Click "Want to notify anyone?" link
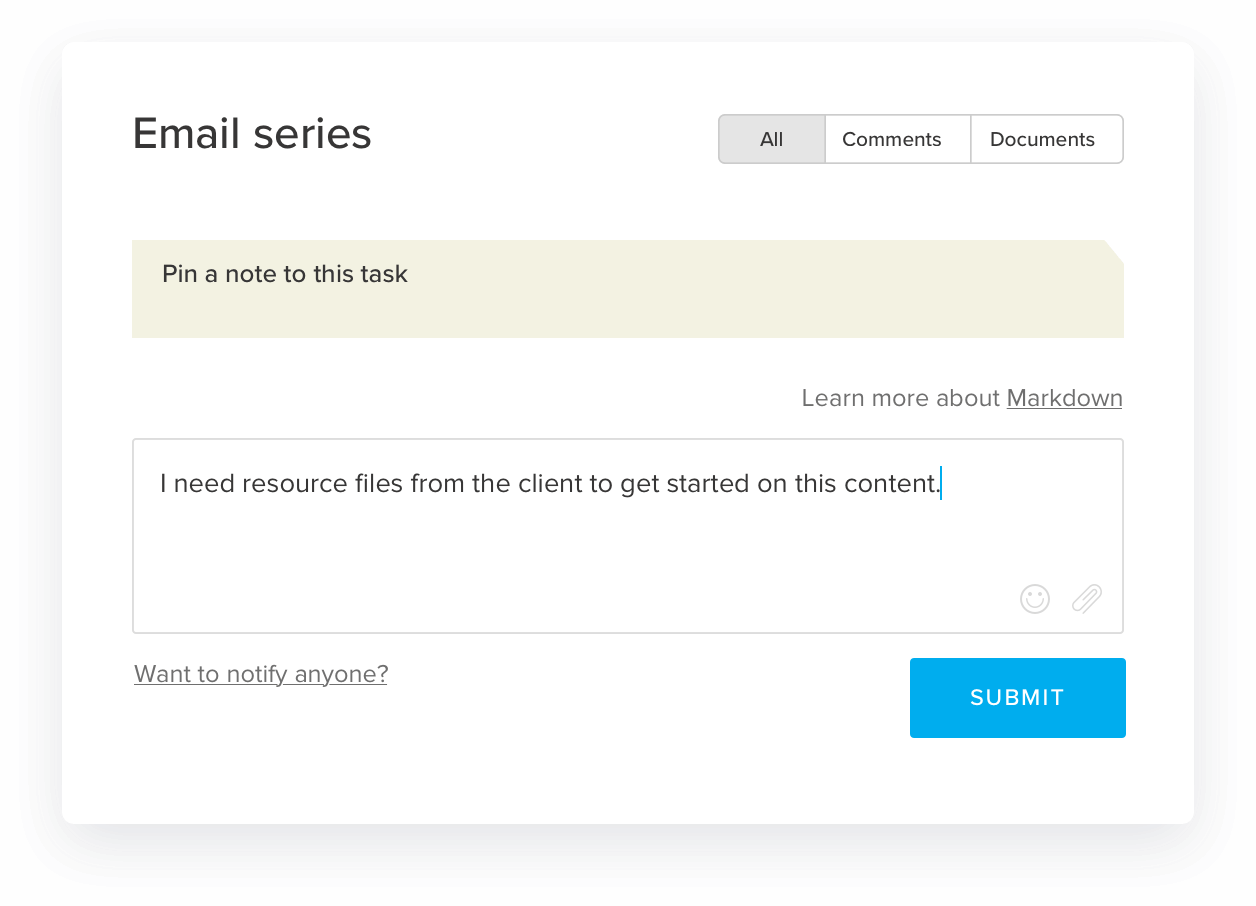The width and height of the screenshot is (1256, 906). click(261, 674)
